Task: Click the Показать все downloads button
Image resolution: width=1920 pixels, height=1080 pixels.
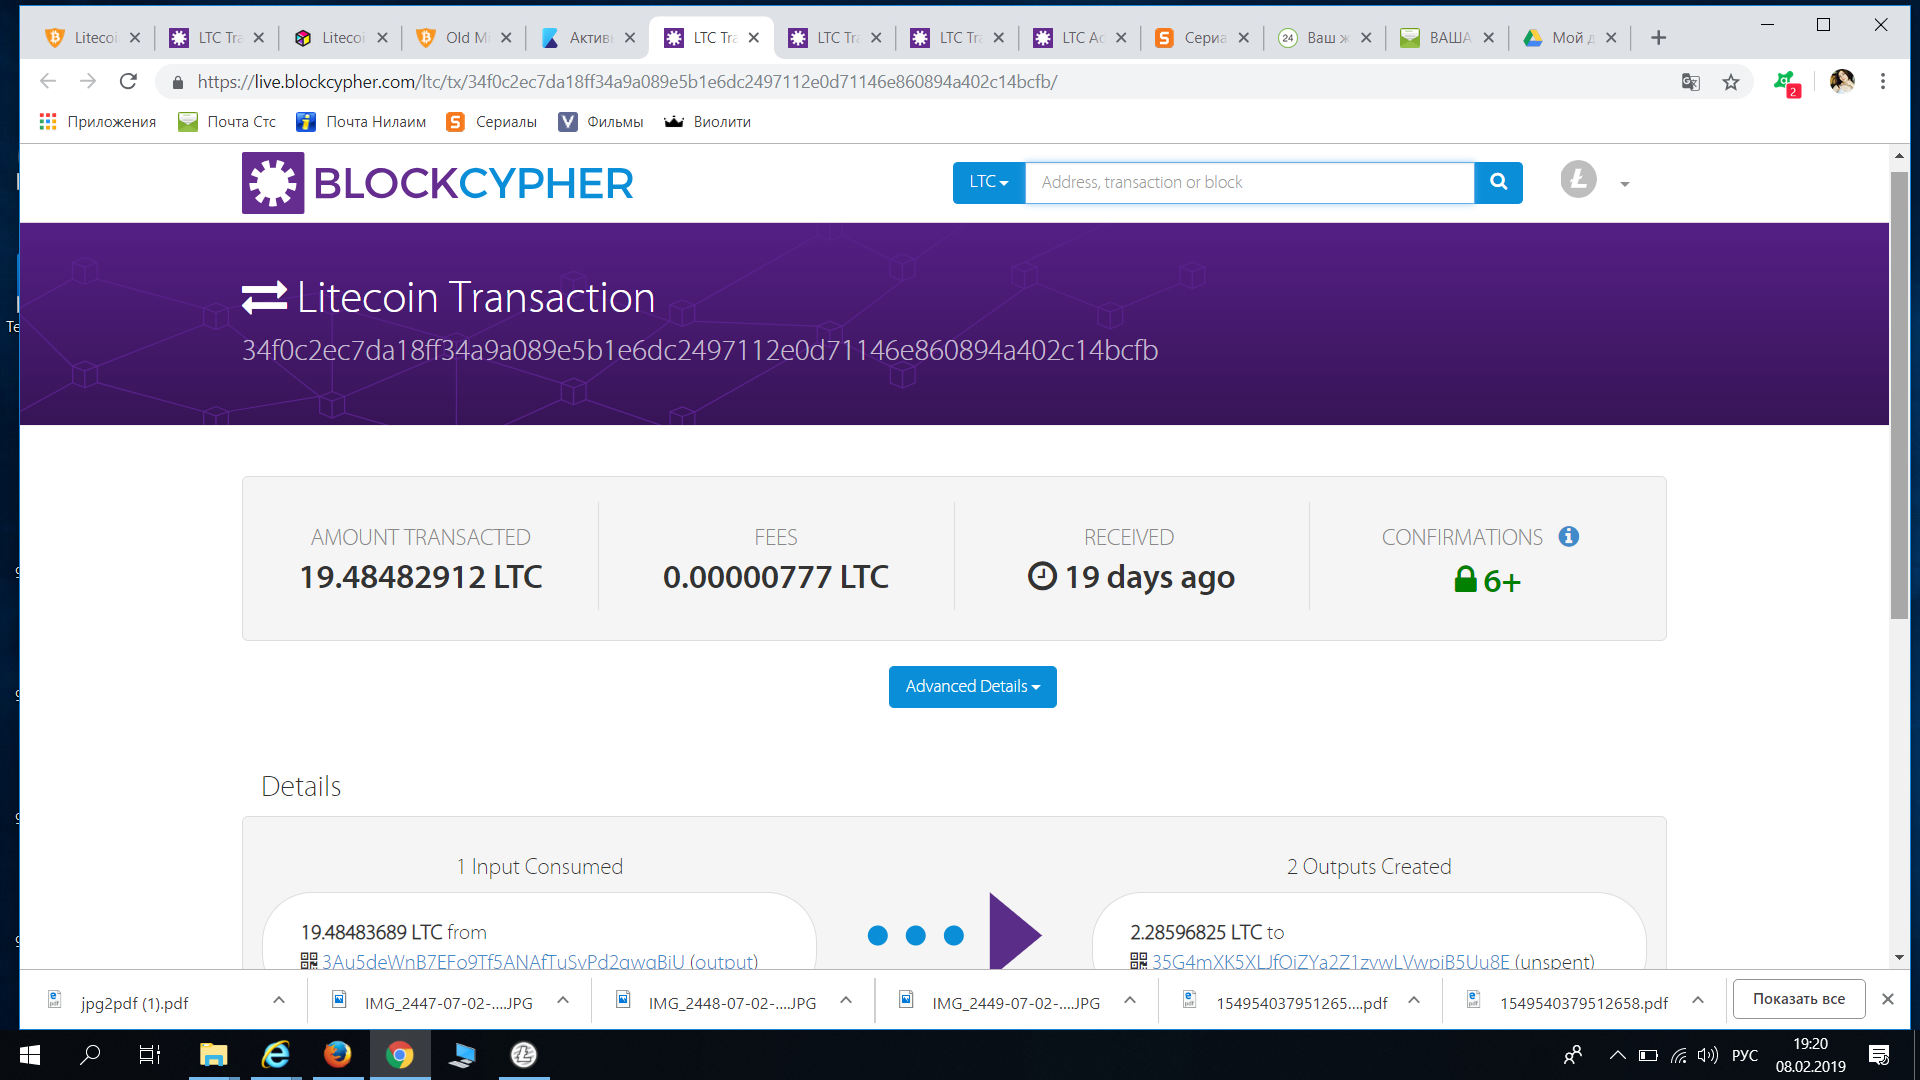Action: click(x=1798, y=999)
